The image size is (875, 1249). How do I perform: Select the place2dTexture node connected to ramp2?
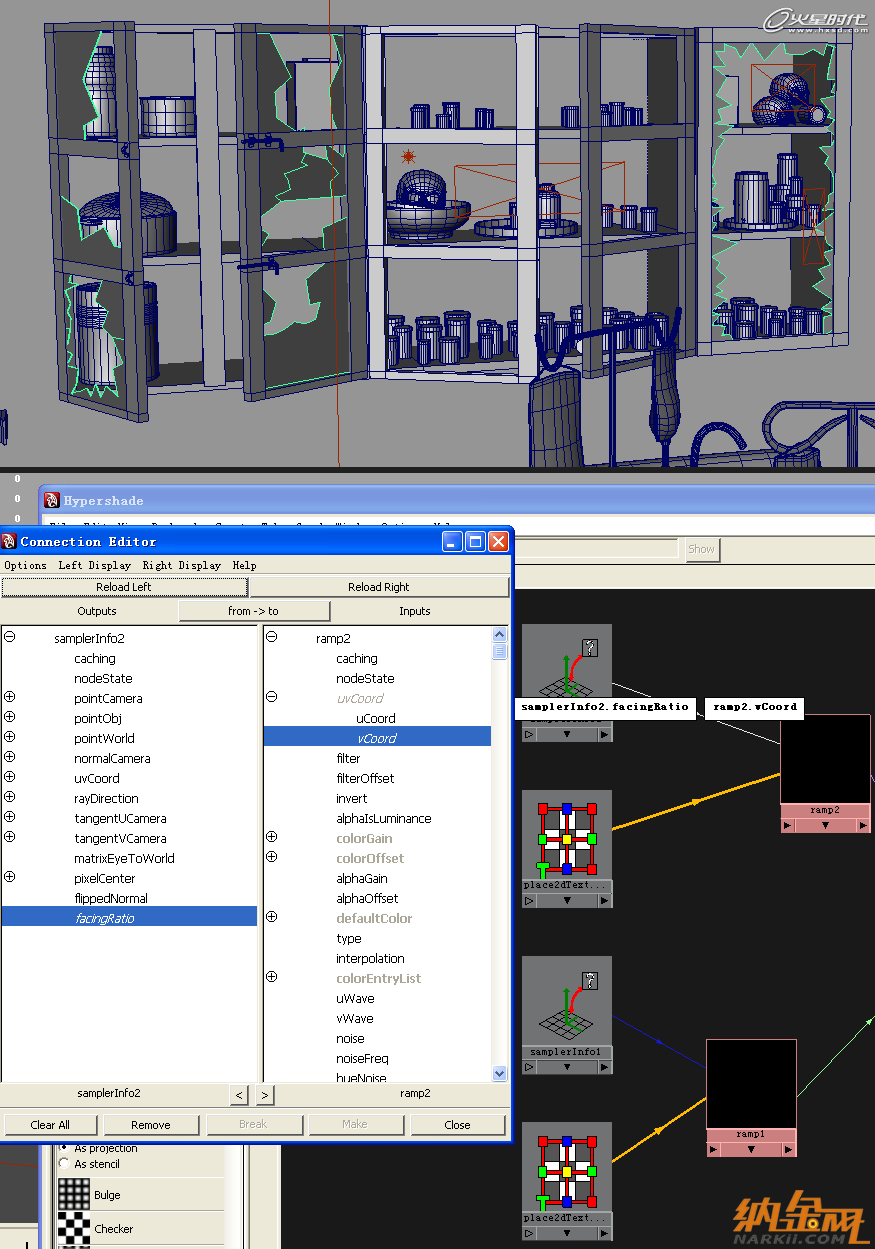pos(567,835)
